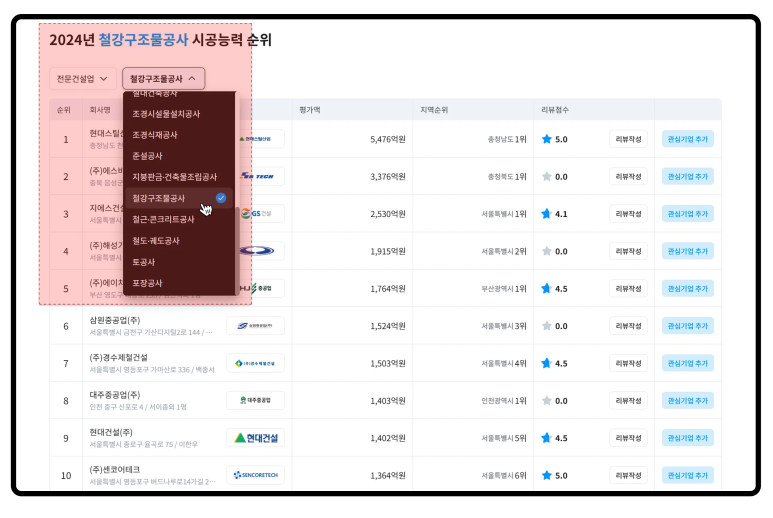Click 관심기업 추가 in the 2,530억원 row

(x=688, y=214)
